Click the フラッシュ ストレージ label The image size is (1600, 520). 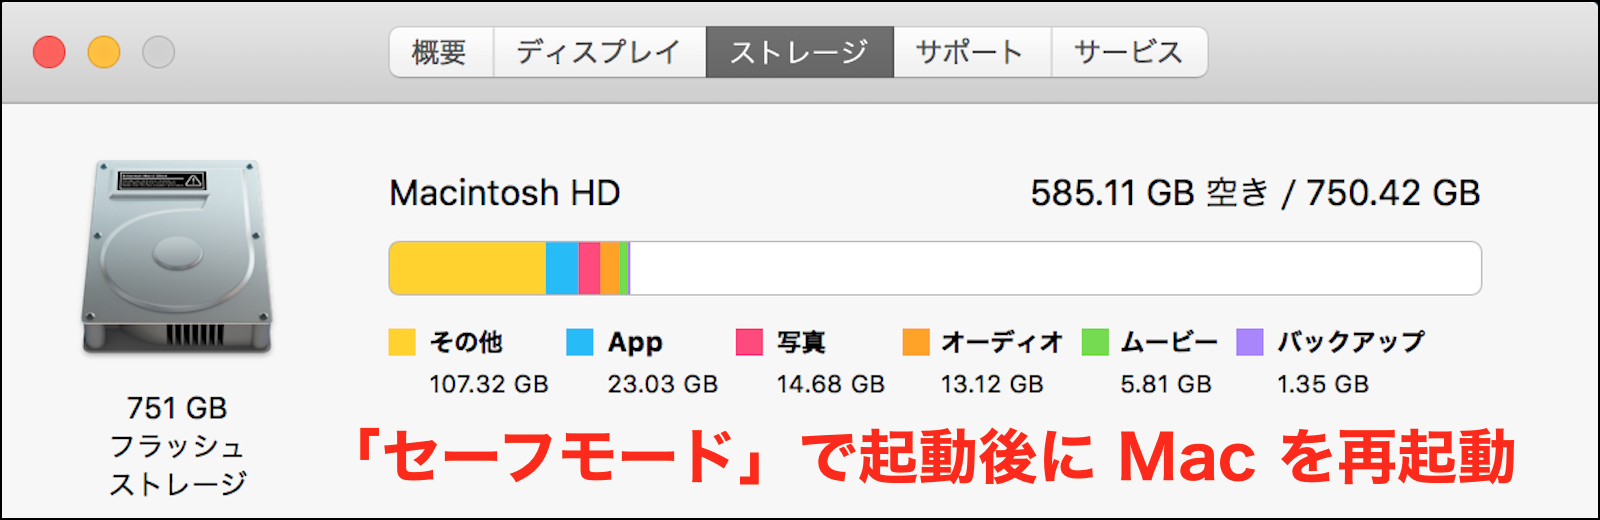click(177, 465)
